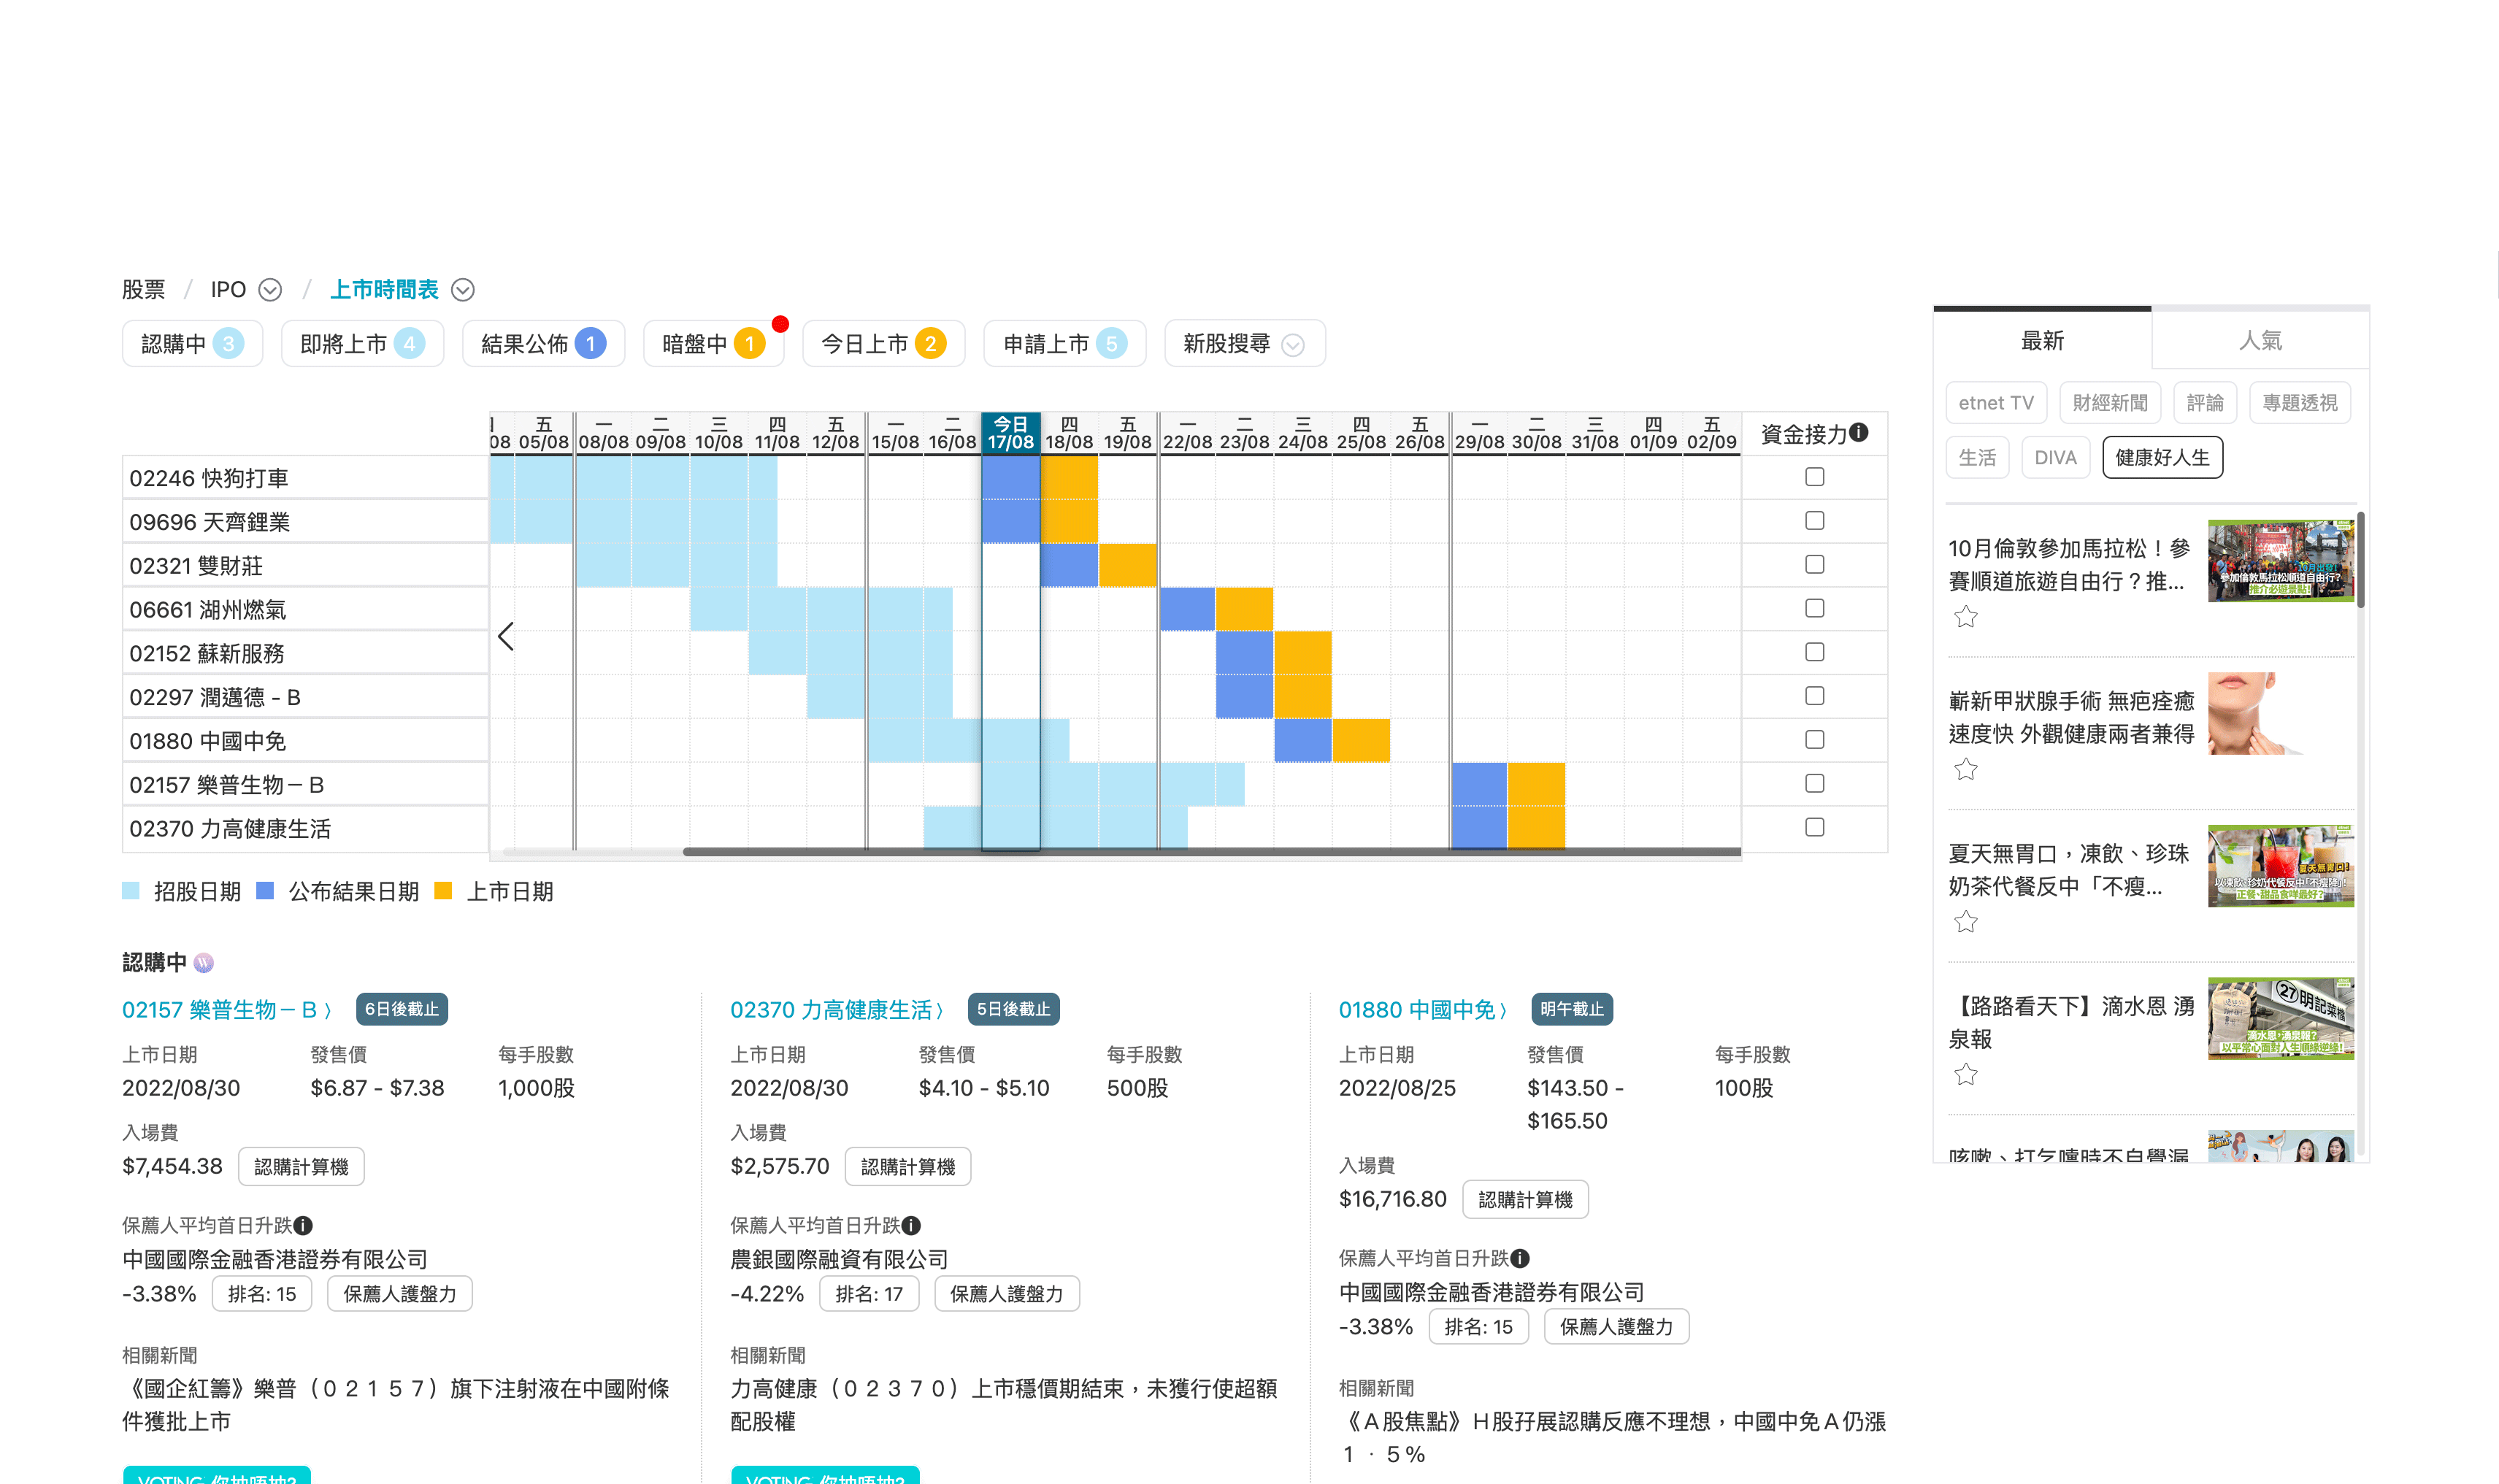
Task: Tick the checkbox for 01880 中國中免
Action: (x=1814, y=740)
